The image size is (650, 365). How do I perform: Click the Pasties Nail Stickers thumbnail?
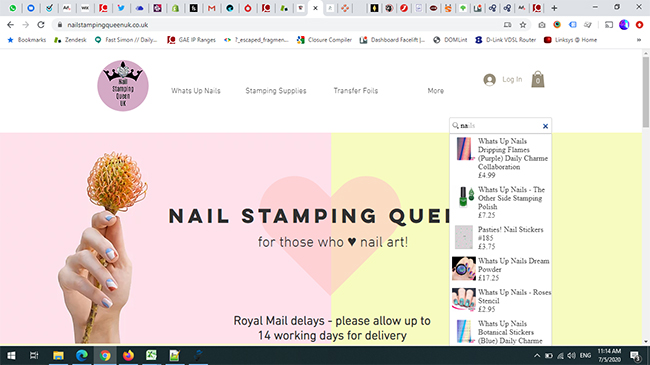(463, 237)
